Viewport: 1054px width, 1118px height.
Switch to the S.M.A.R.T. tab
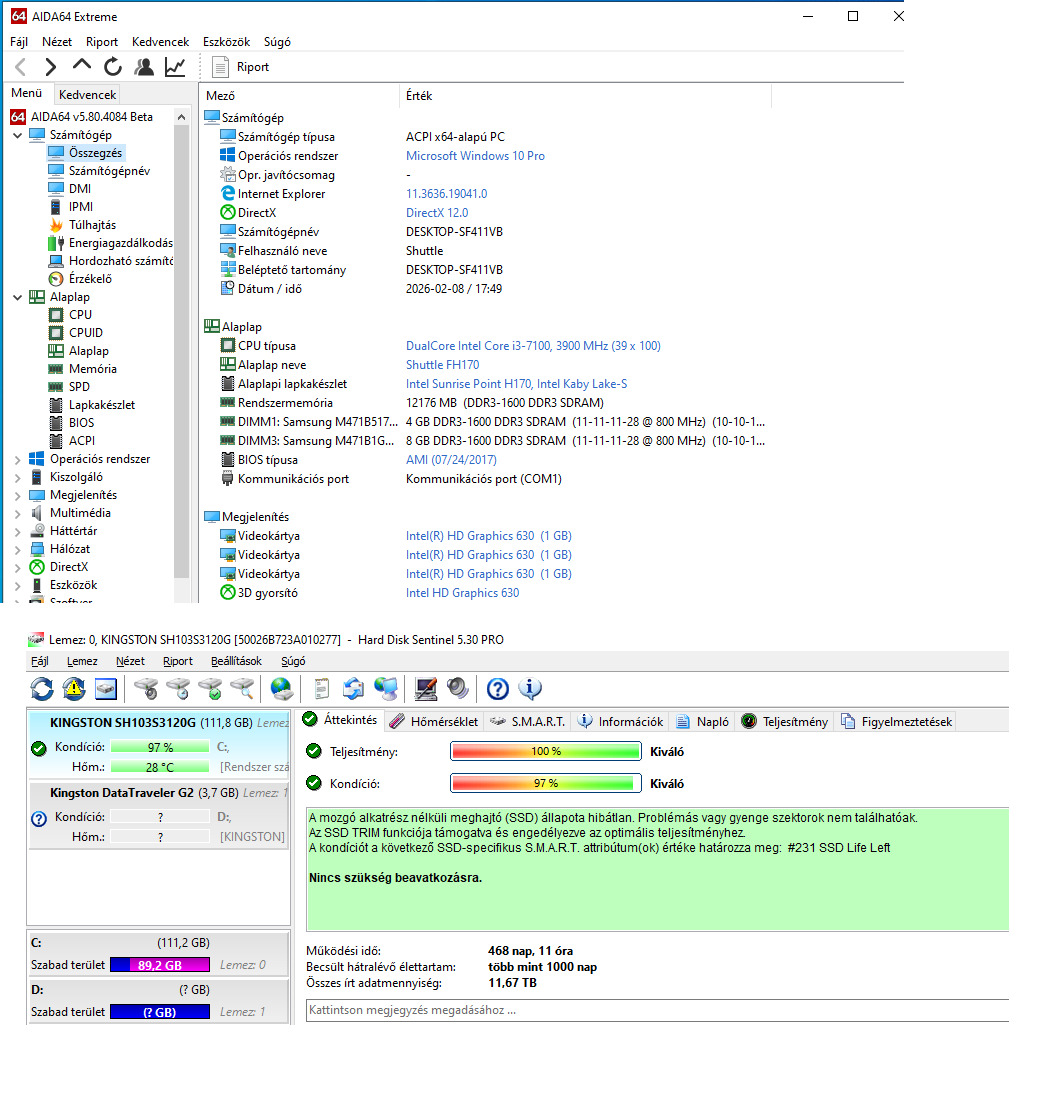pos(528,722)
